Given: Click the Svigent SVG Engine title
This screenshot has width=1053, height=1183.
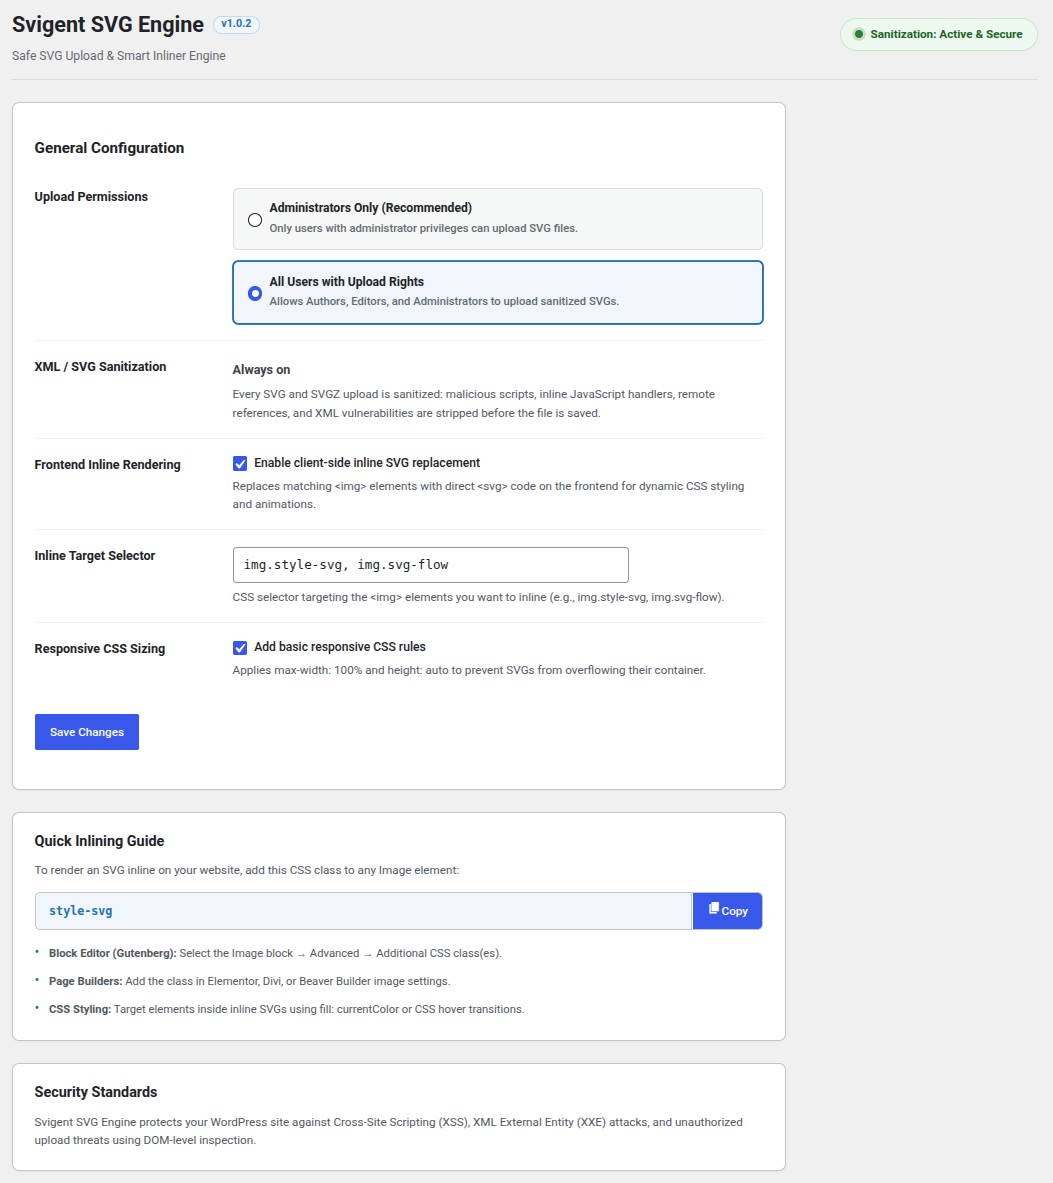Looking at the screenshot, I should point(108,24).
